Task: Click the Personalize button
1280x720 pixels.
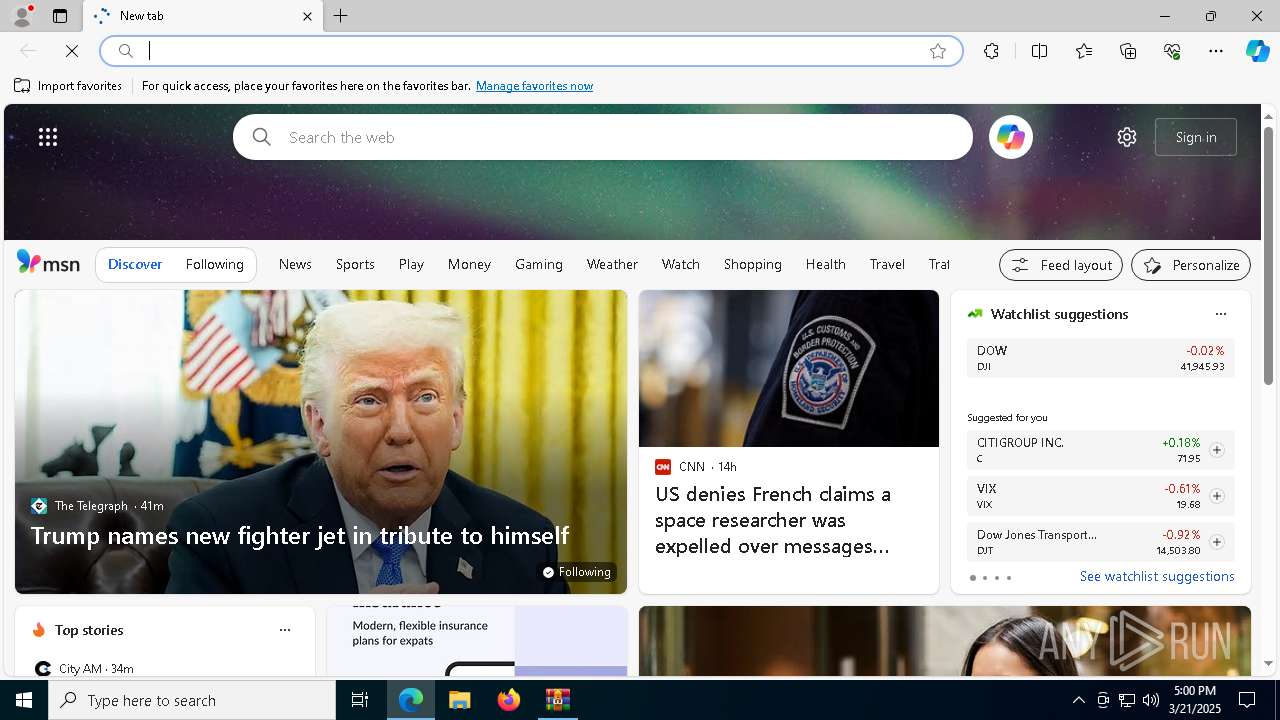Action: click(1191, 265)
